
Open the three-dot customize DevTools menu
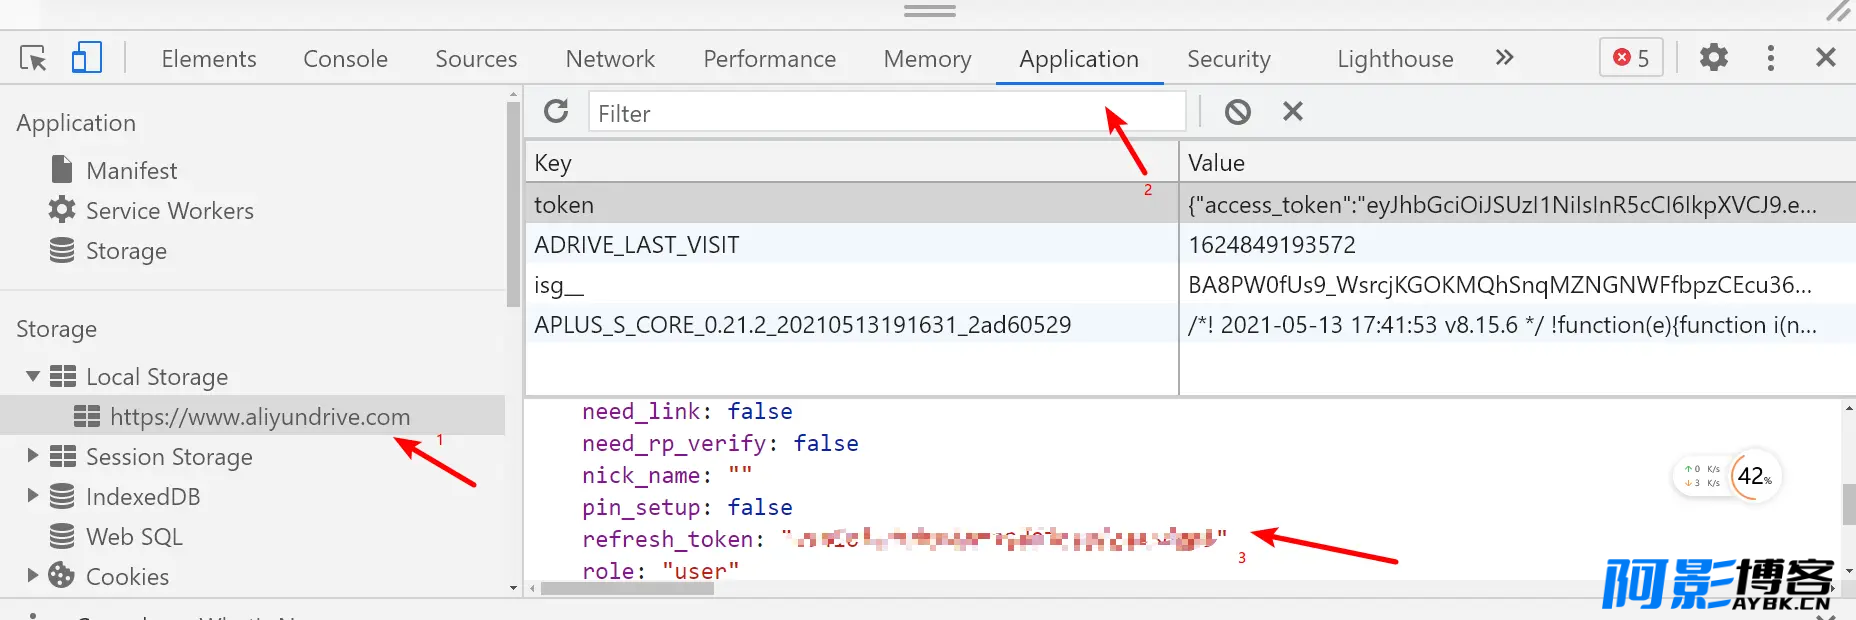pyautogui.click(x=1770, y=58)
